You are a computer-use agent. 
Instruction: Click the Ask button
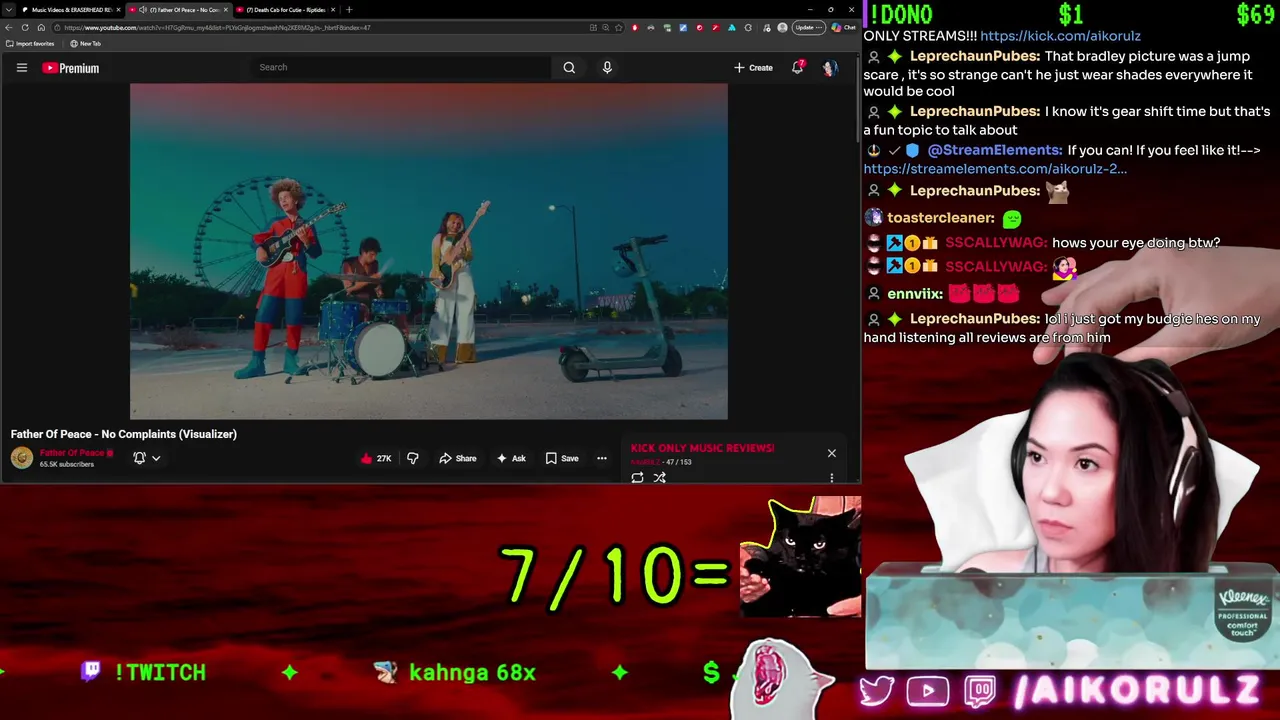click(511, 458)
